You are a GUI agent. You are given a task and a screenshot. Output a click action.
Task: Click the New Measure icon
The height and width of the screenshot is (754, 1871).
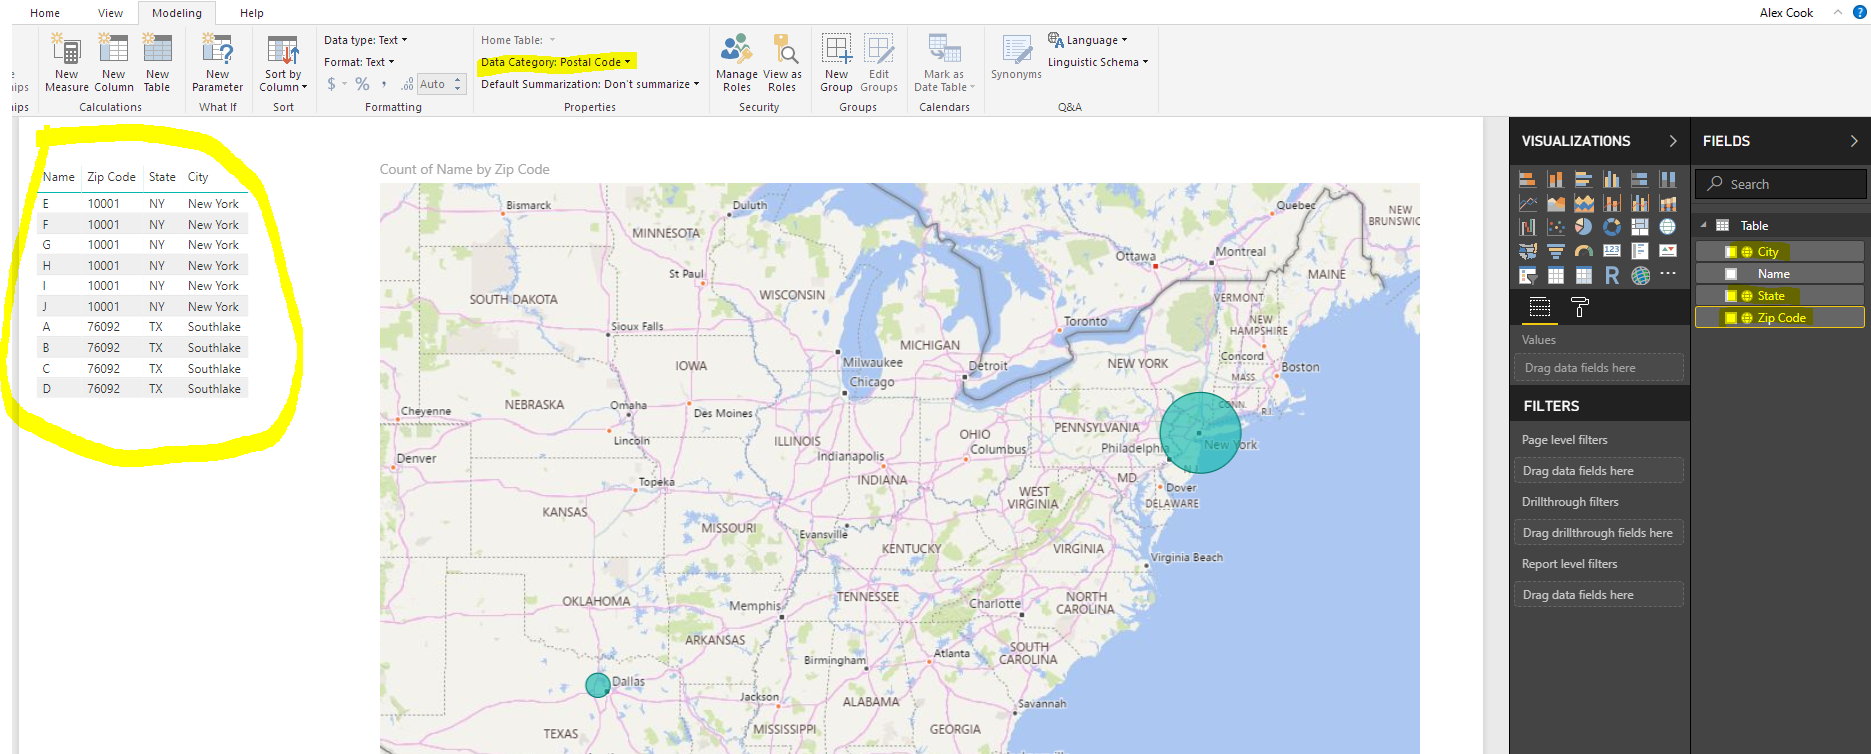point(66,64)
